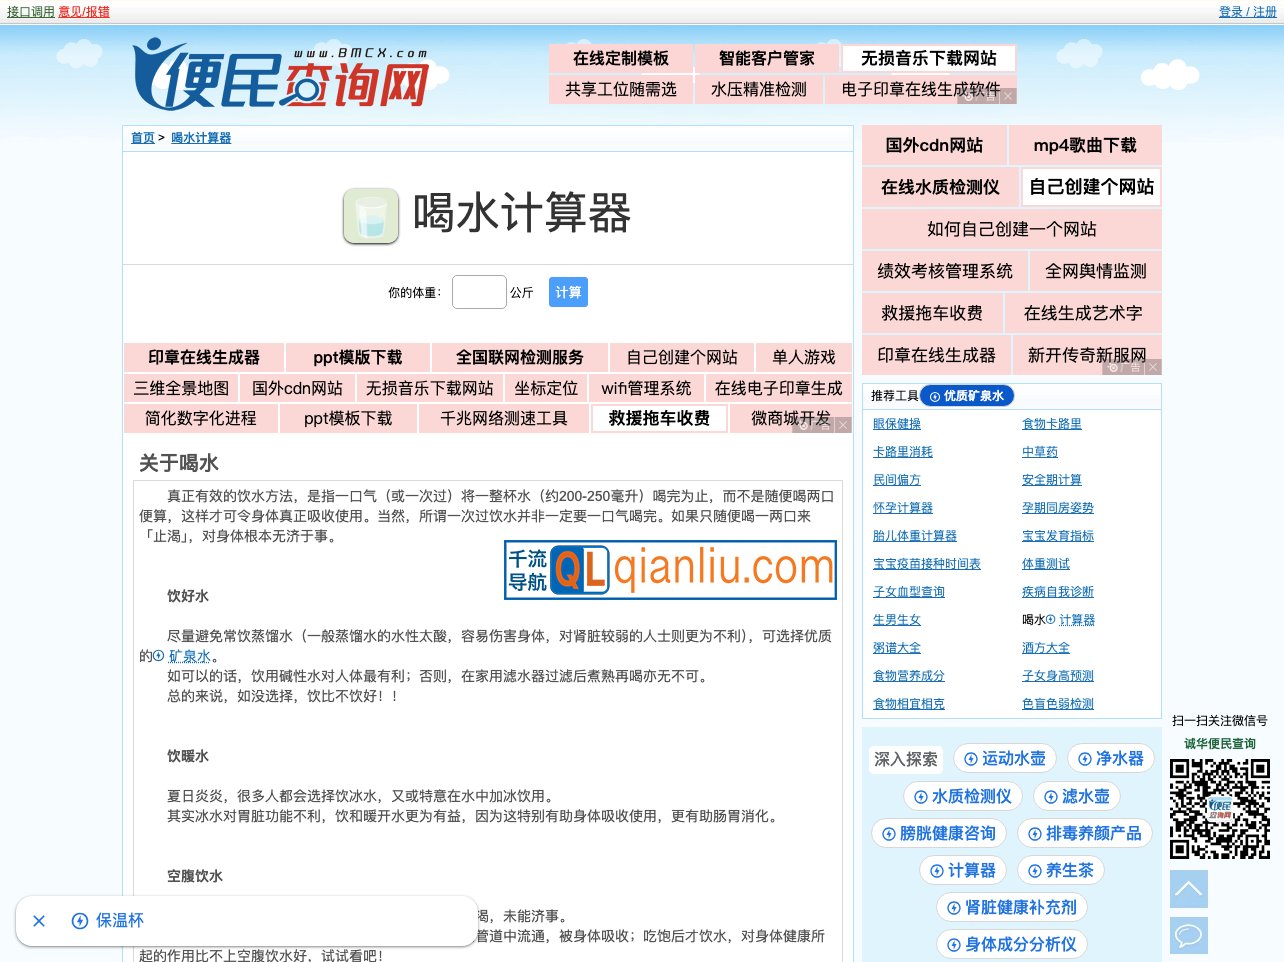Viewport: 1284px width, 962px height.
Task: Click the 优质矿泉水 recommended tool badge
Action: tap(966, 395)
